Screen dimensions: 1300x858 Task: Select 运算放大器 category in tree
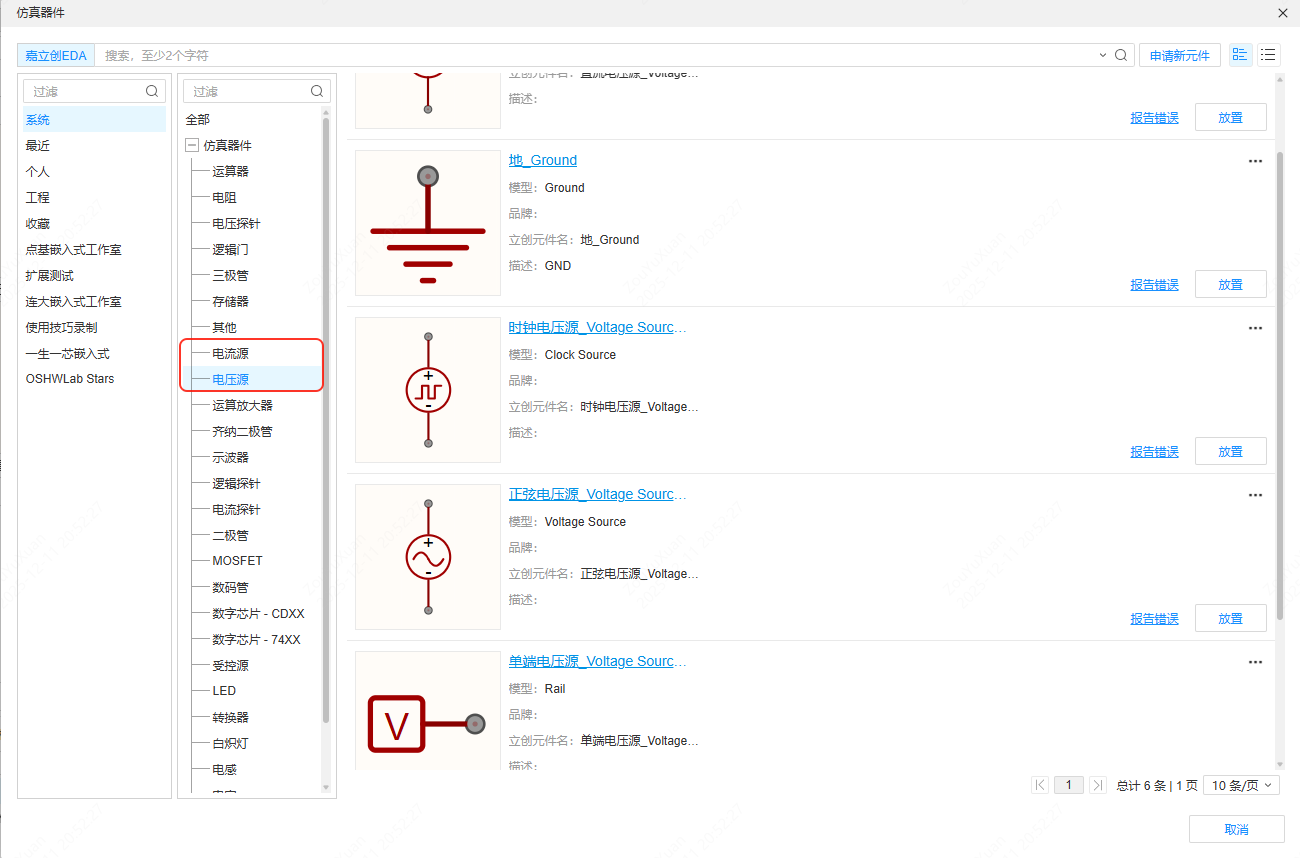(242, 405)
